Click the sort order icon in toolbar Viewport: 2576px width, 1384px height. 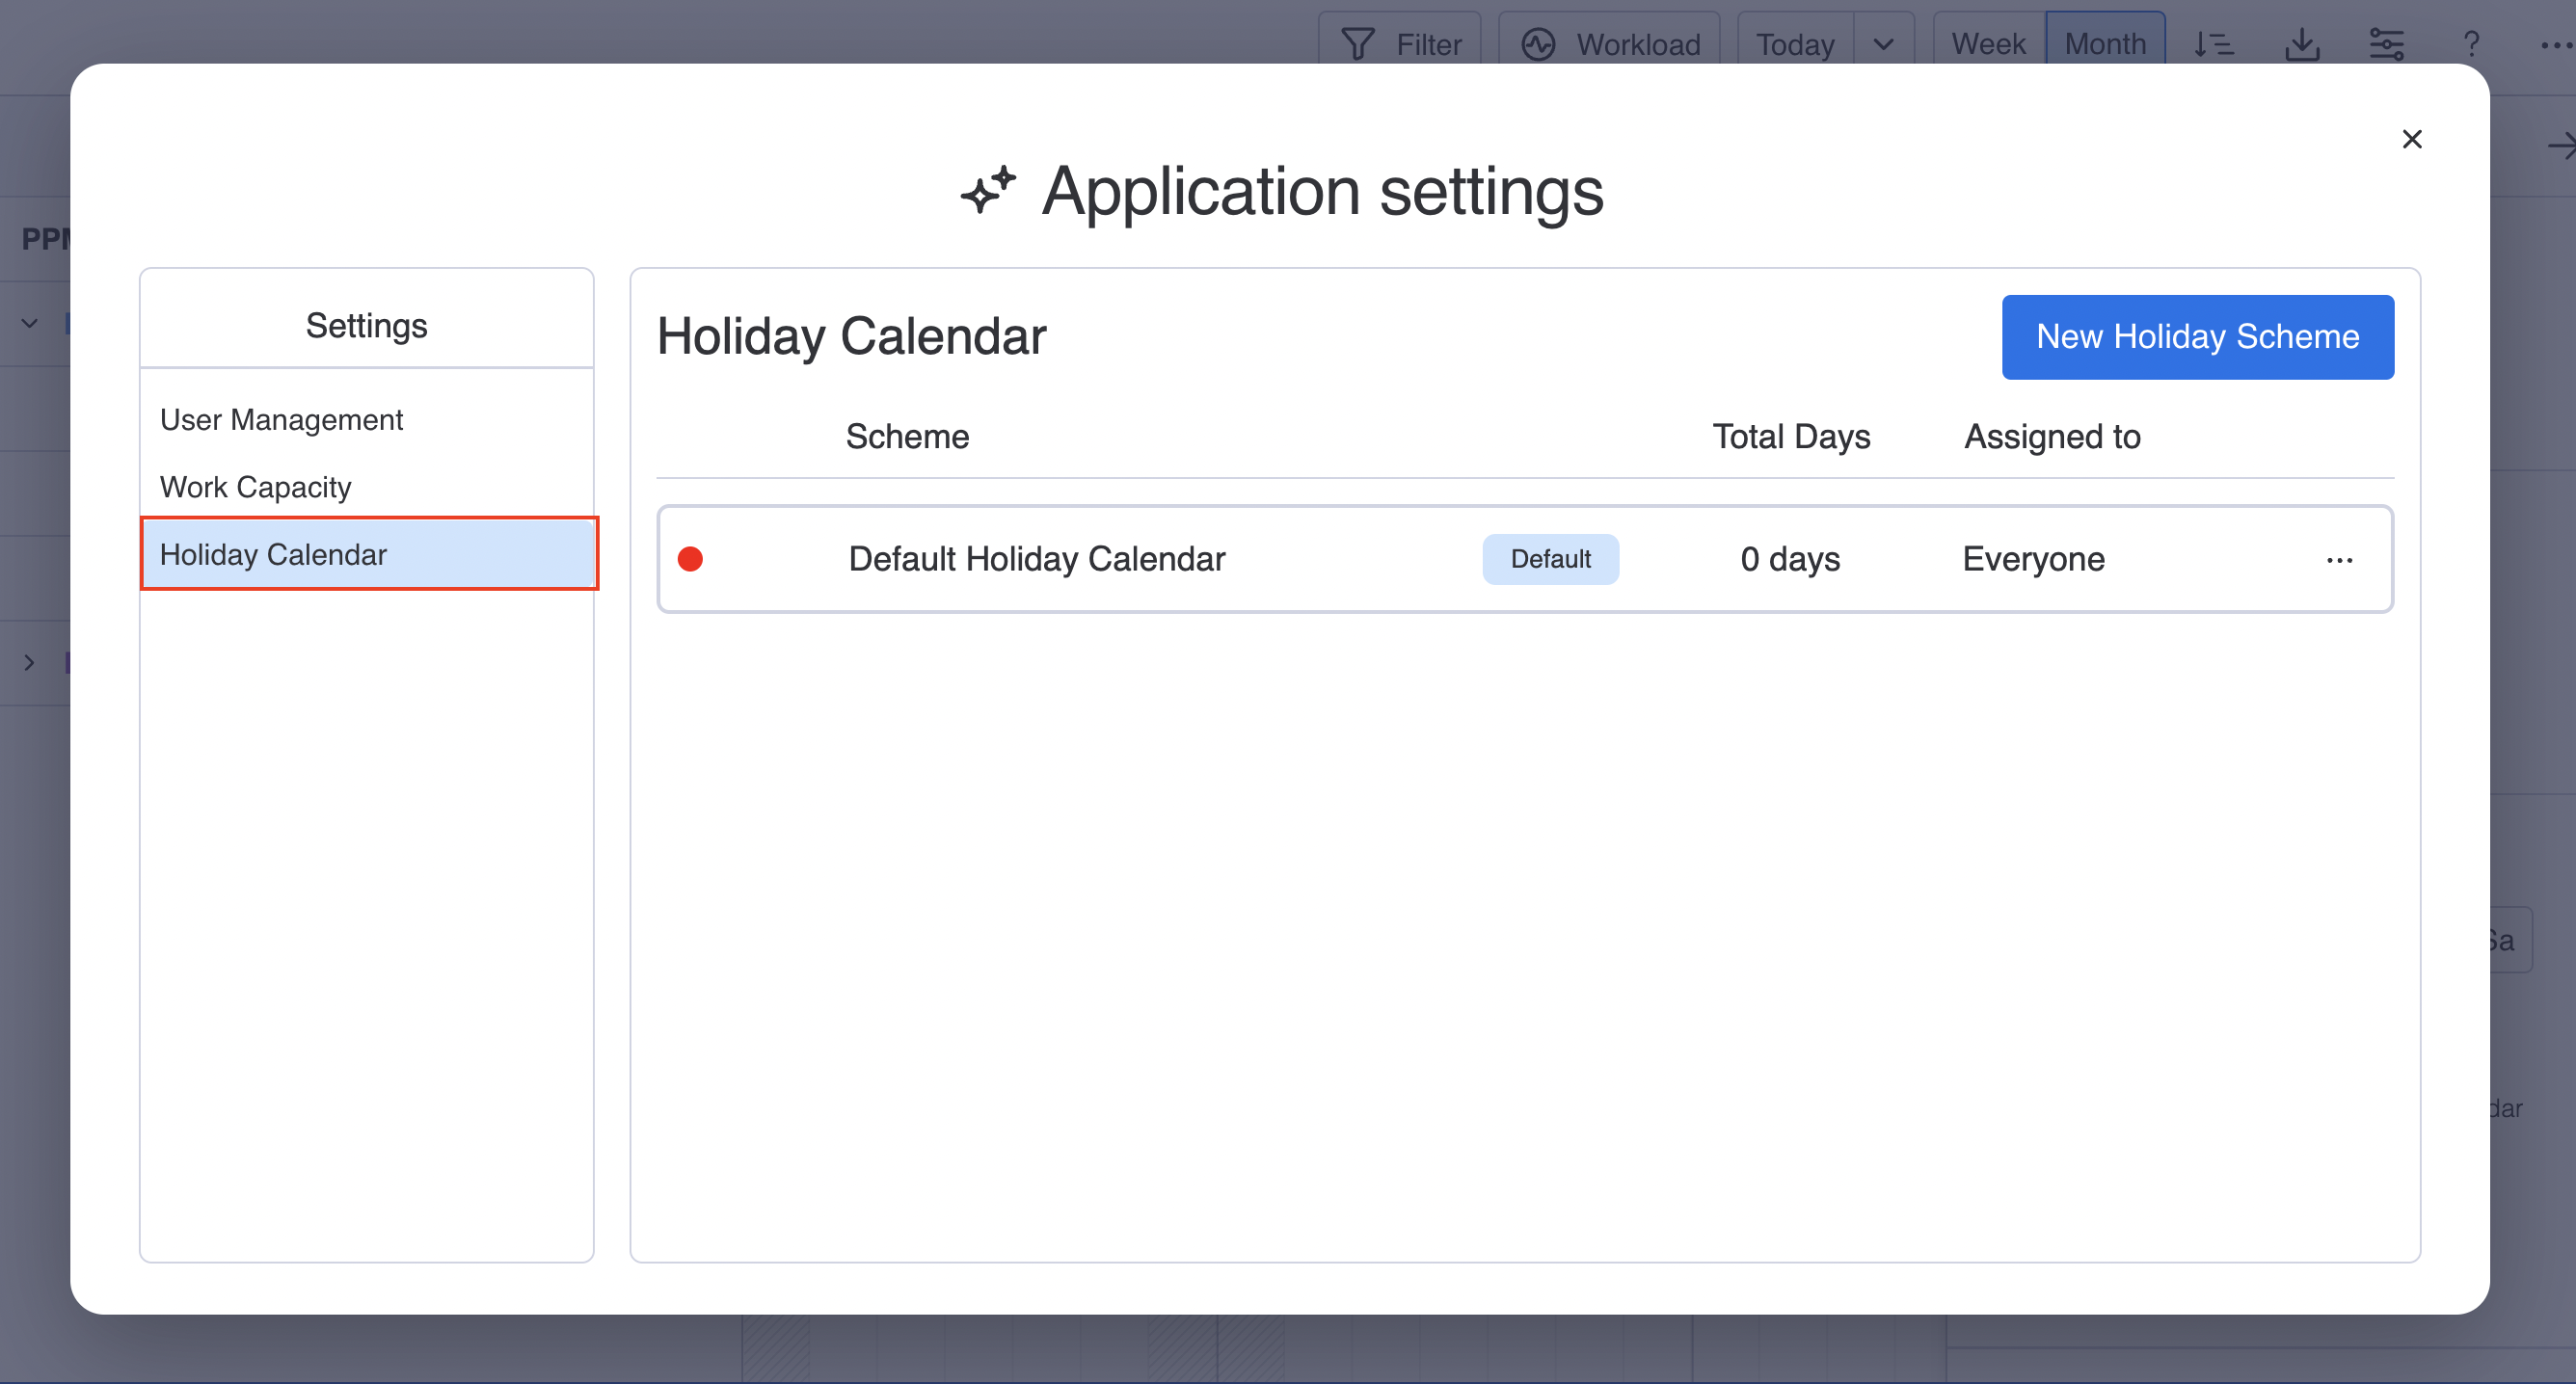pyautogui.click(x=2214, y=44)
